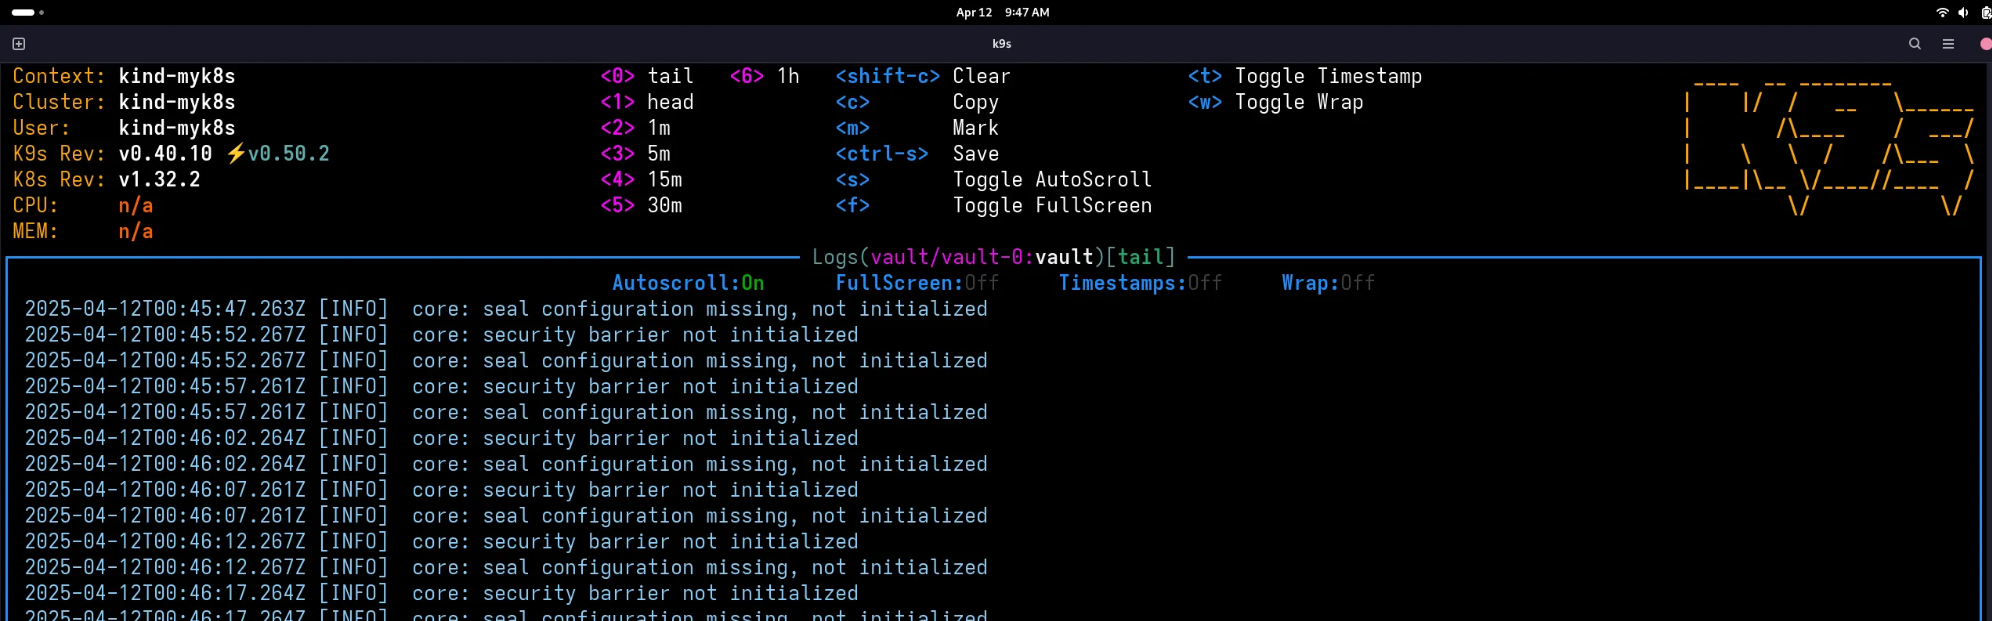Click the k9s ASCII logo
Screen dimensions: 1992x621
1830,147
